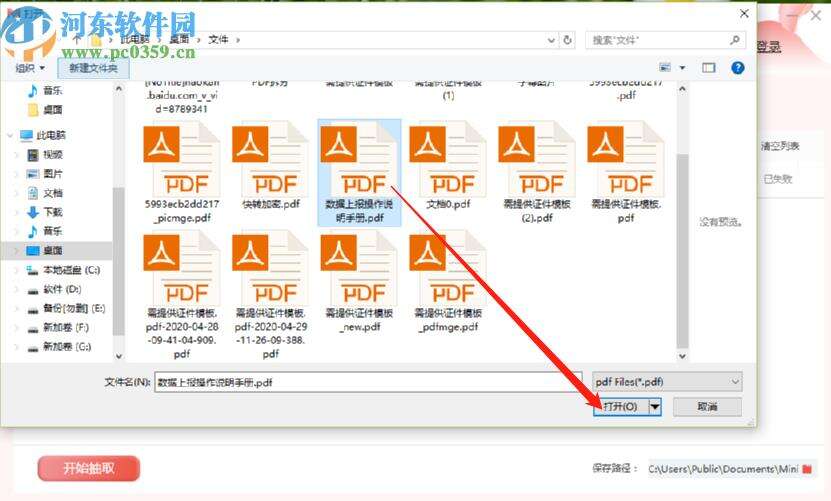Open the 组织 menu
Viewport: 831px width, 501px height.
30,68
